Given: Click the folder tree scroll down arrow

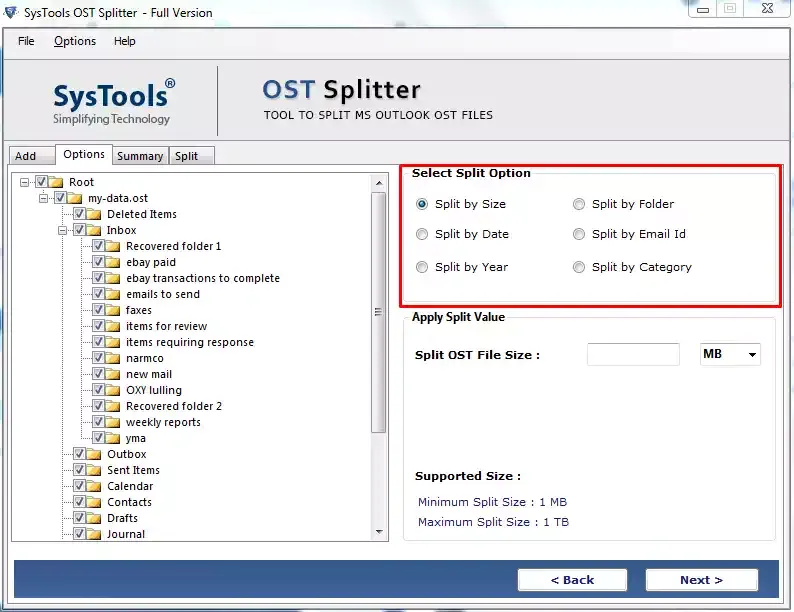Looking at the screenshot, I should coord(379,532).
